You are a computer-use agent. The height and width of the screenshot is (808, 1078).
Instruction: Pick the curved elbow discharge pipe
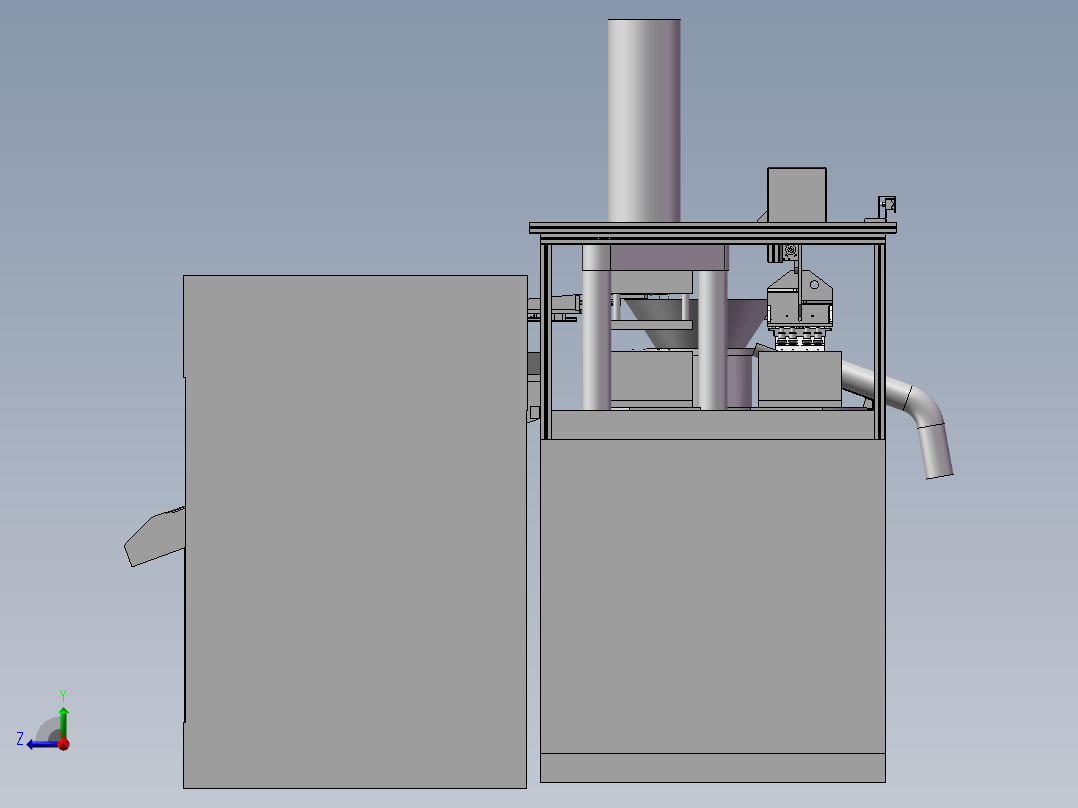click(902, 411)
